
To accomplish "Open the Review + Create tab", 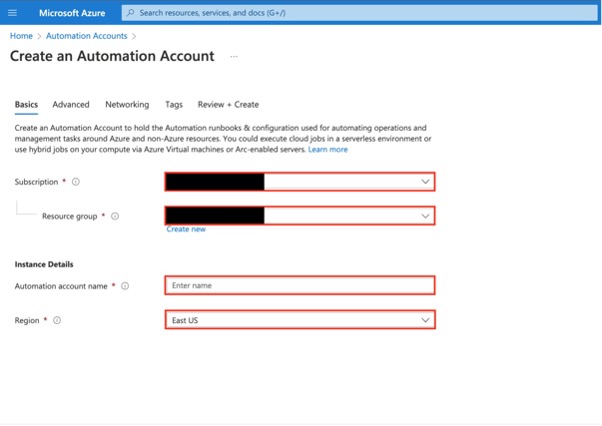I will coord(228,104).
